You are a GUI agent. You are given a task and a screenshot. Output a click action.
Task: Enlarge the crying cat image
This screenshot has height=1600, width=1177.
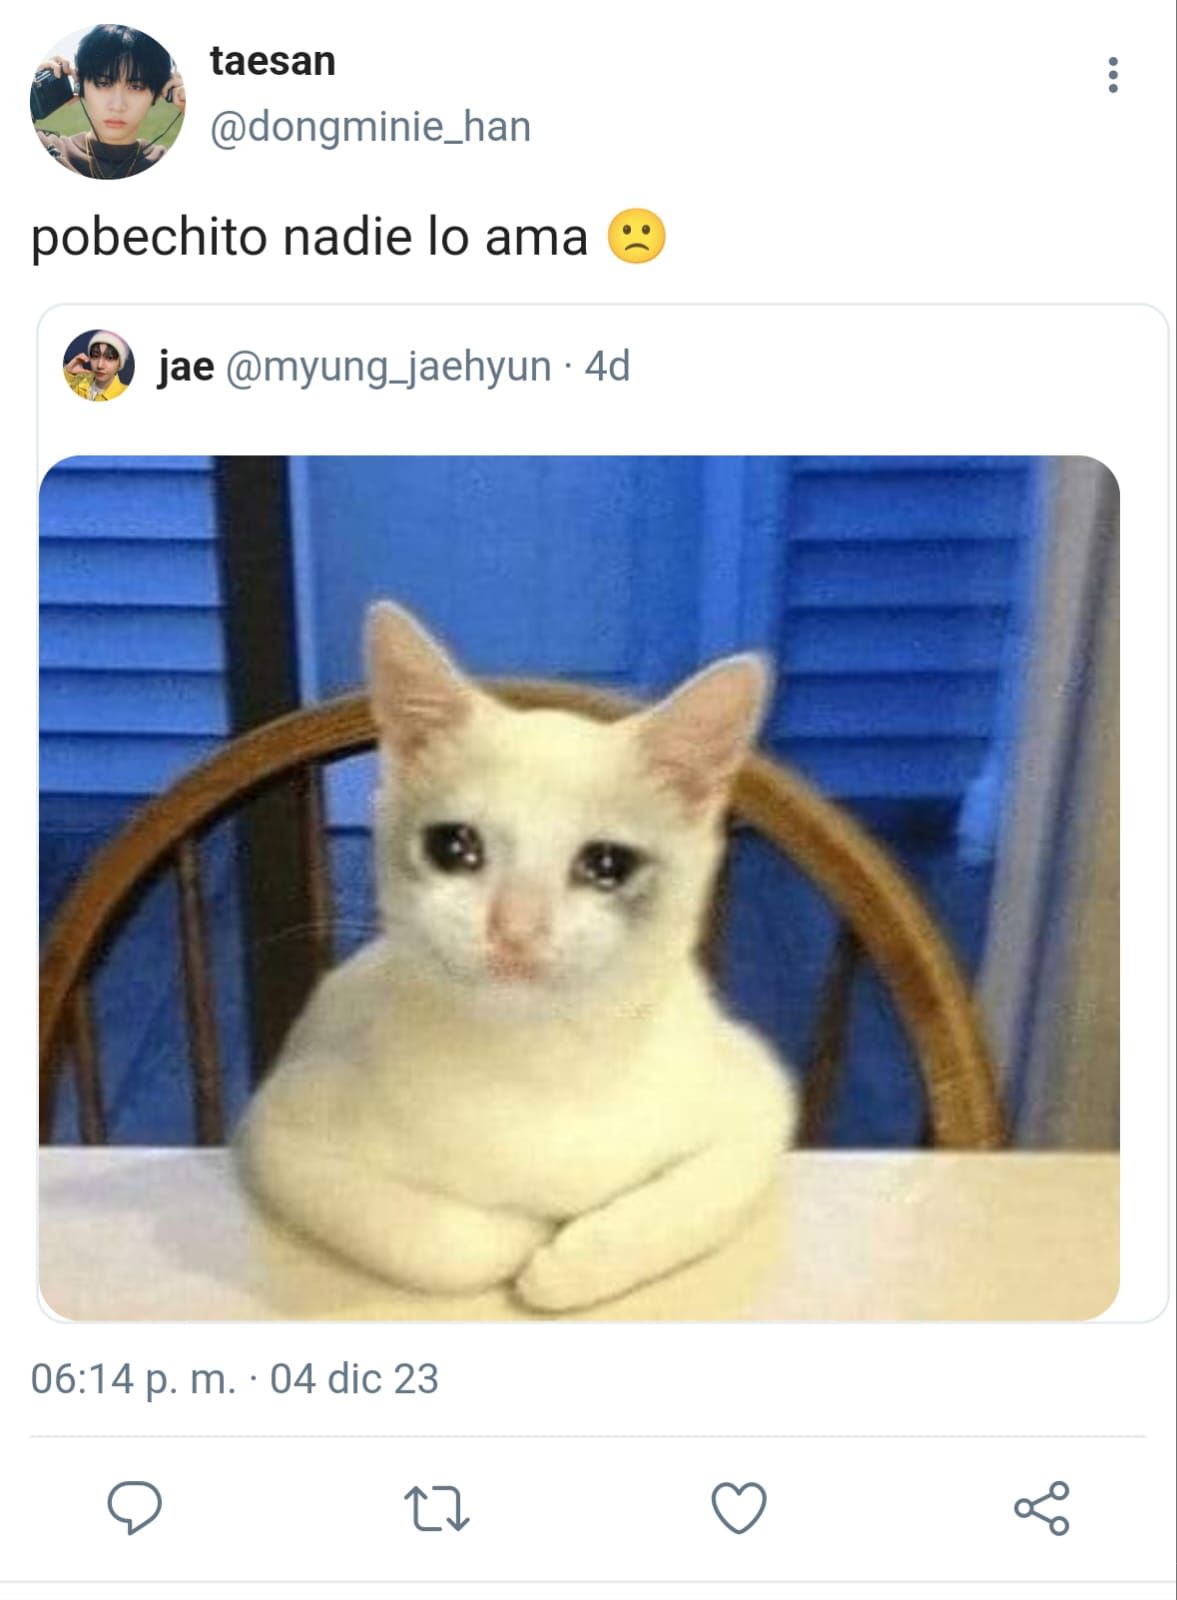(x=579, y=888)
